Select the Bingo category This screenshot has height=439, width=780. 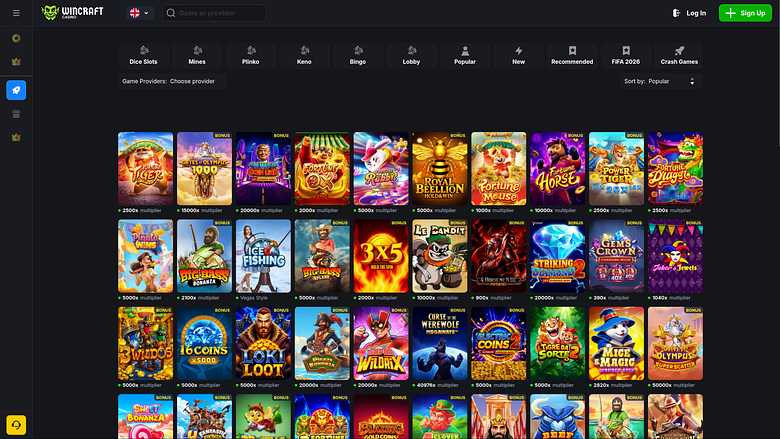[x=358, y=55]
